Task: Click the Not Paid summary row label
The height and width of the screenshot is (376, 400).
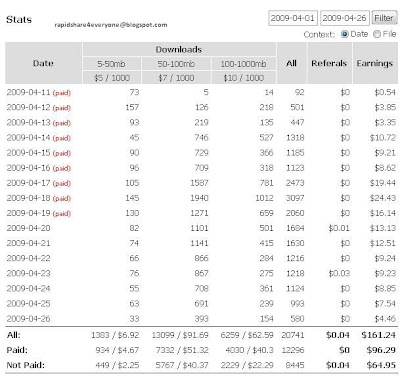Action: (26, 365)
